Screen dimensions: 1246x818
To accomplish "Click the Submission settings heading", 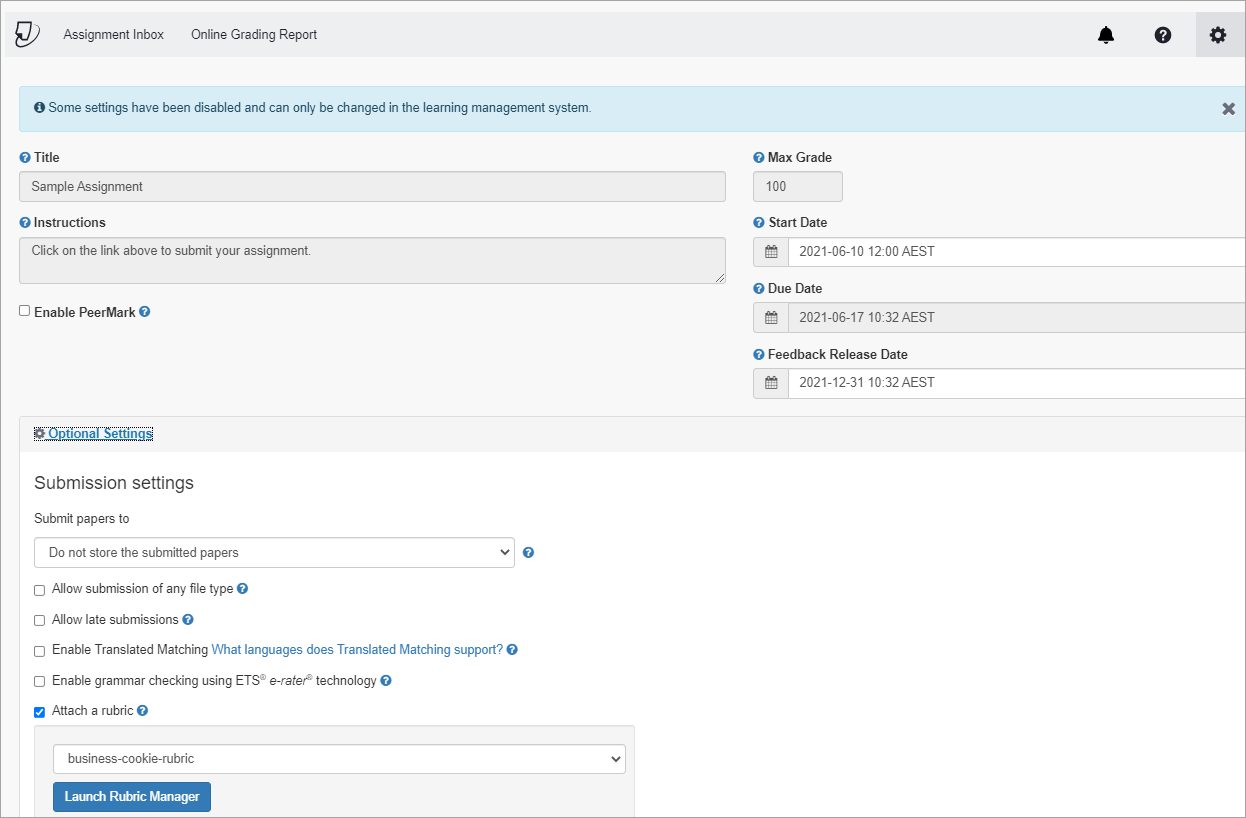I will click(114, 483).
